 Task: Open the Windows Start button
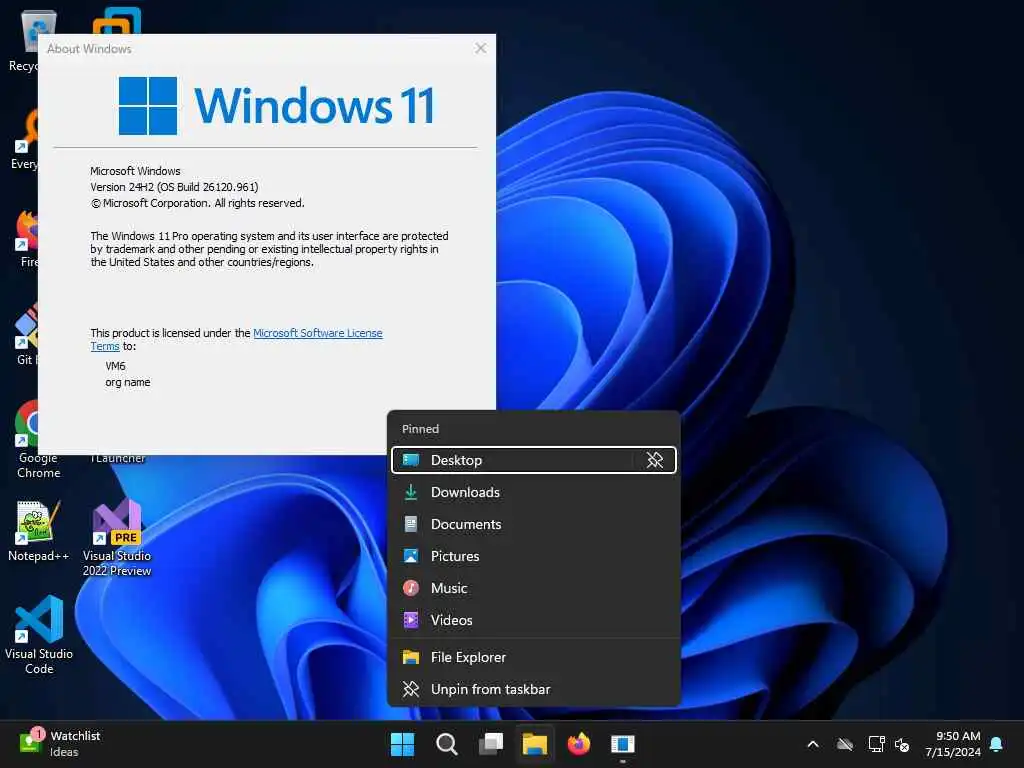[x=402, y=744]
